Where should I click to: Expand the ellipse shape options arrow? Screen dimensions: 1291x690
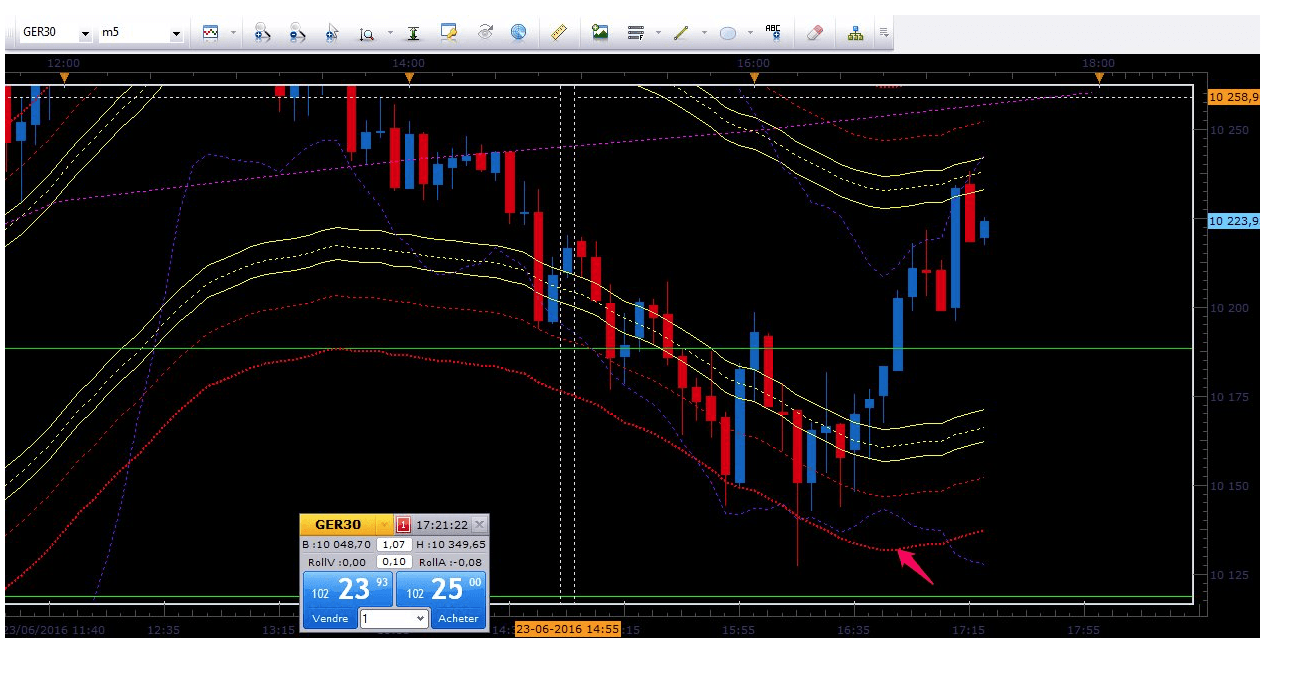point(751,33)
